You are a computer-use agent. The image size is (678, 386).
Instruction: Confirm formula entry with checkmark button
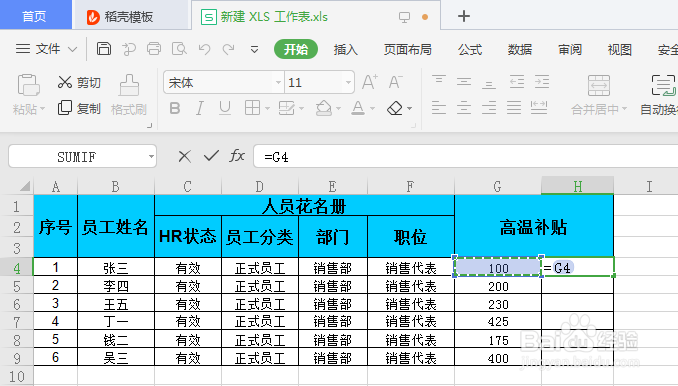211,156
